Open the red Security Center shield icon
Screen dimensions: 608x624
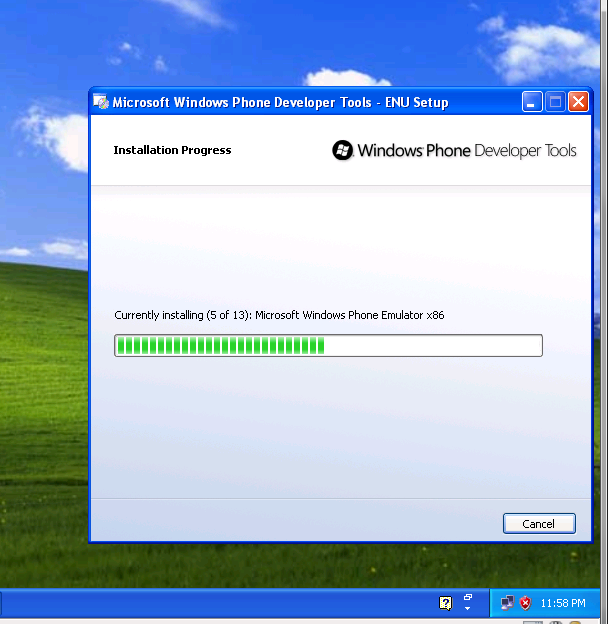524,603
